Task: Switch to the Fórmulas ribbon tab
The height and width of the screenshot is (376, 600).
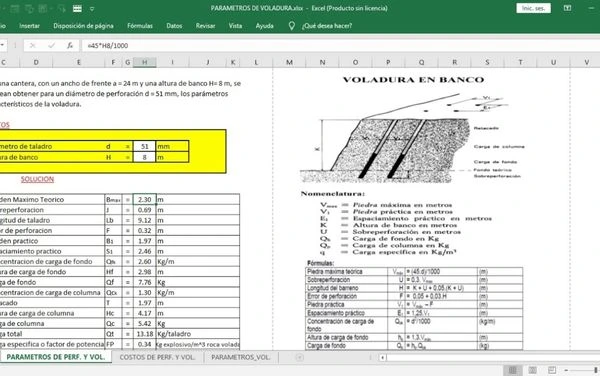Action: (140, 26)
